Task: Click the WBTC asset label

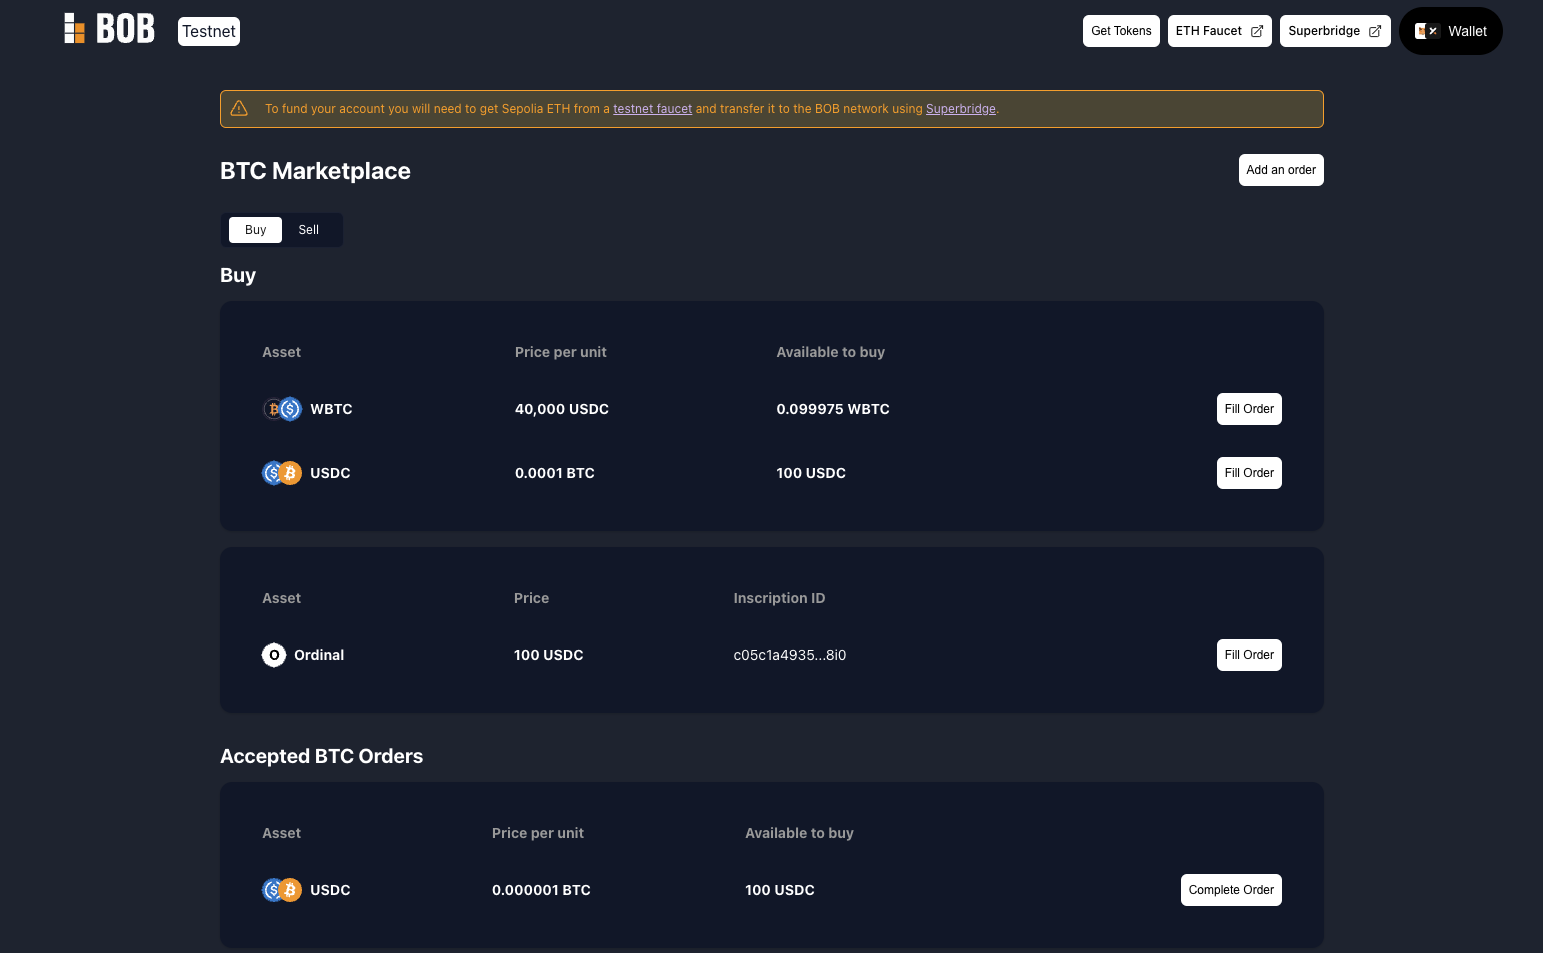Action: [331, 409]
